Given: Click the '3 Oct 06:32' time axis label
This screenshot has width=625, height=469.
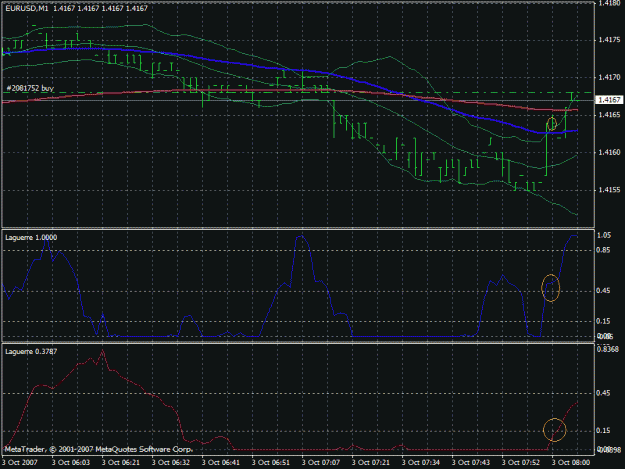Looking at the screenshot, I should point(171,462).
